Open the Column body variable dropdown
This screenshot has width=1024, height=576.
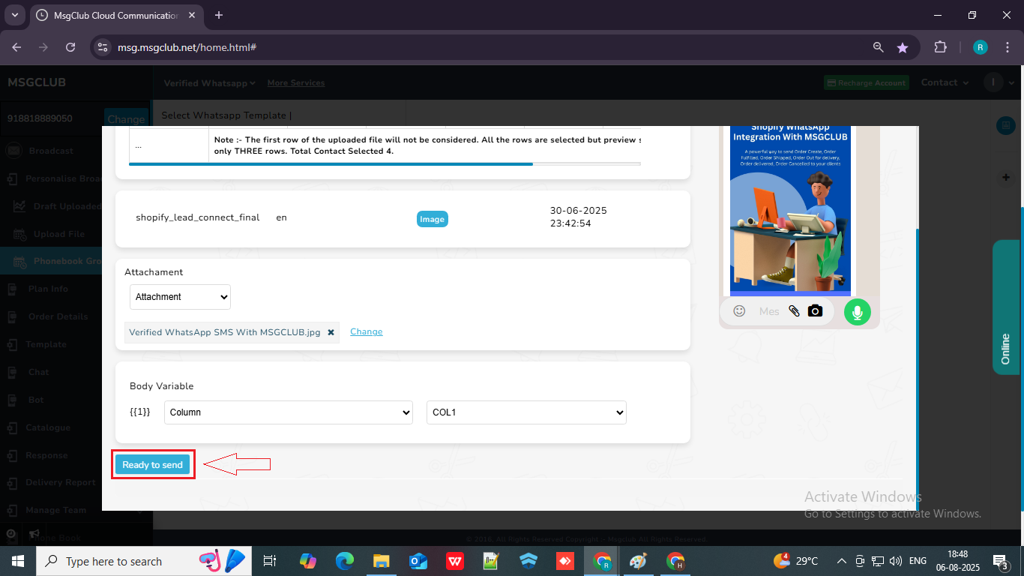[289, 413]
